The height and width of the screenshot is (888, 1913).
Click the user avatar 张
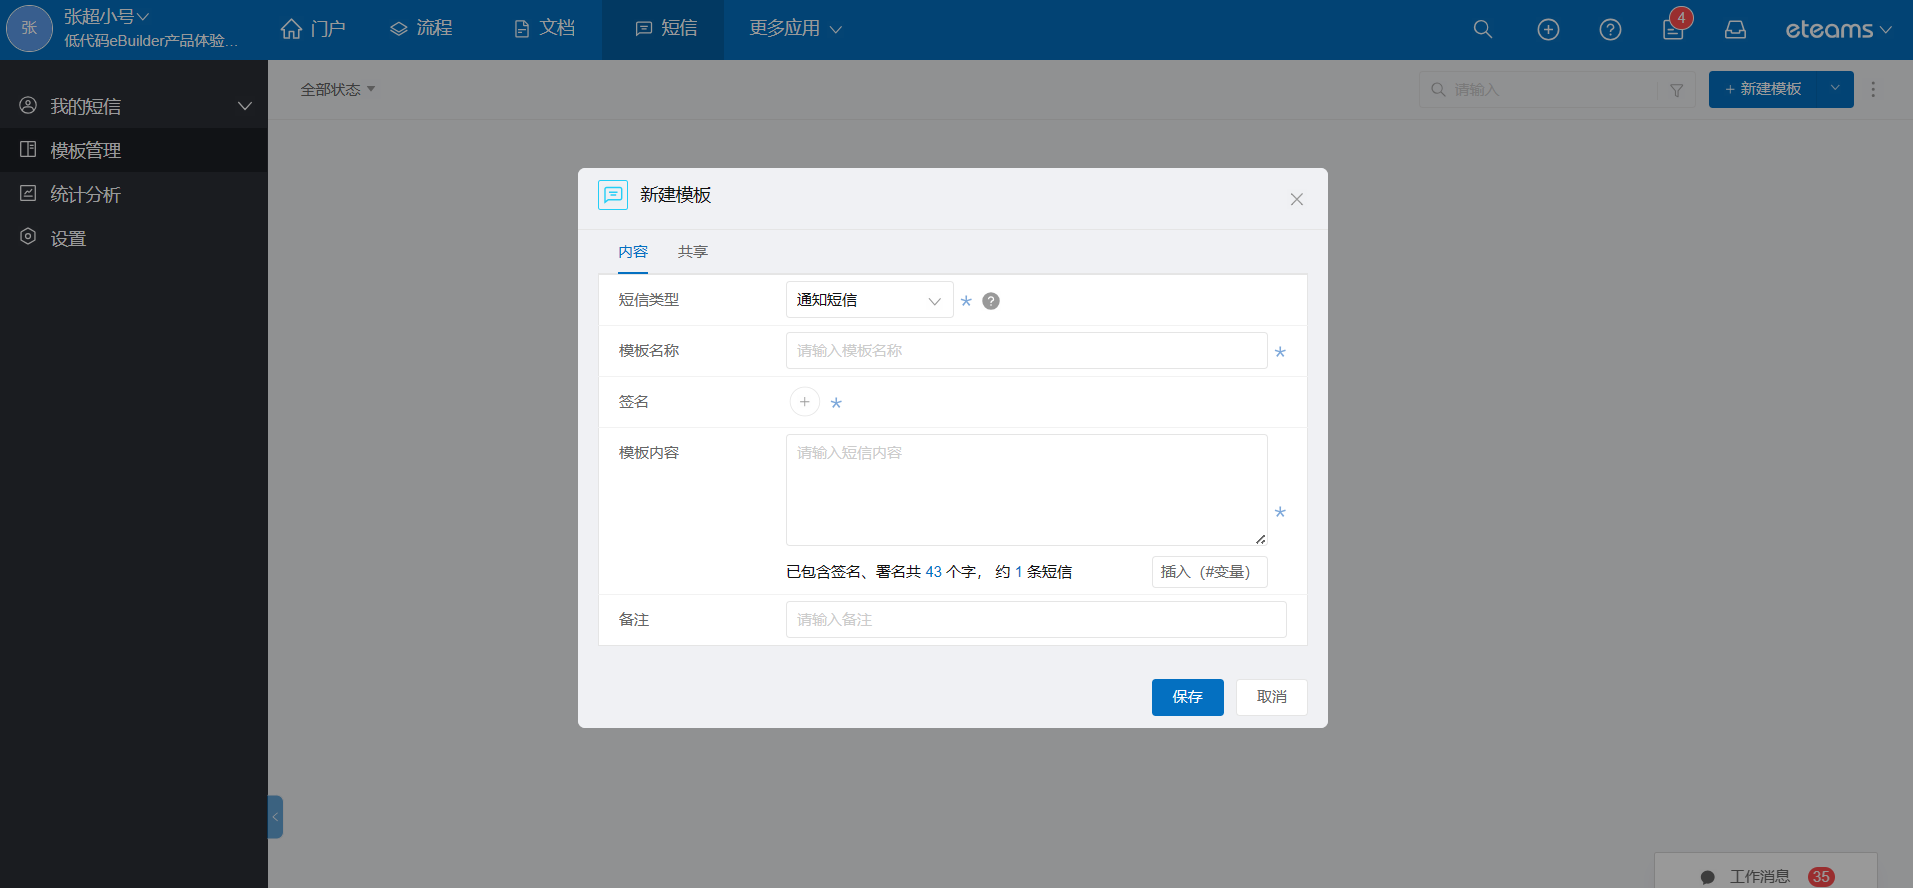29,28
